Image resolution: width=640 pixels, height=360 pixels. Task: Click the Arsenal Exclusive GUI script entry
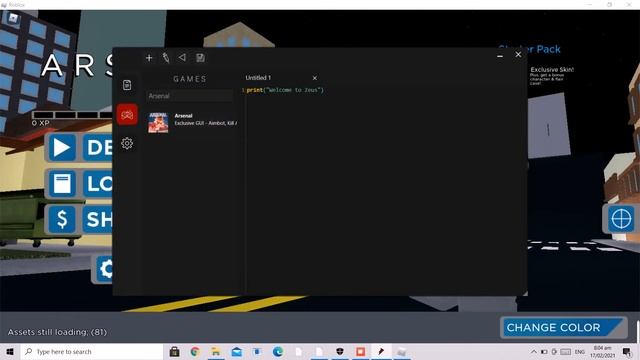click(x=192, y=122)
